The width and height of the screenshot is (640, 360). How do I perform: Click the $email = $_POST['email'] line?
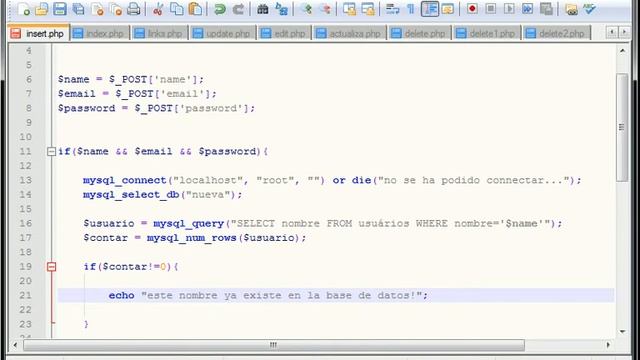pos(137,93)
